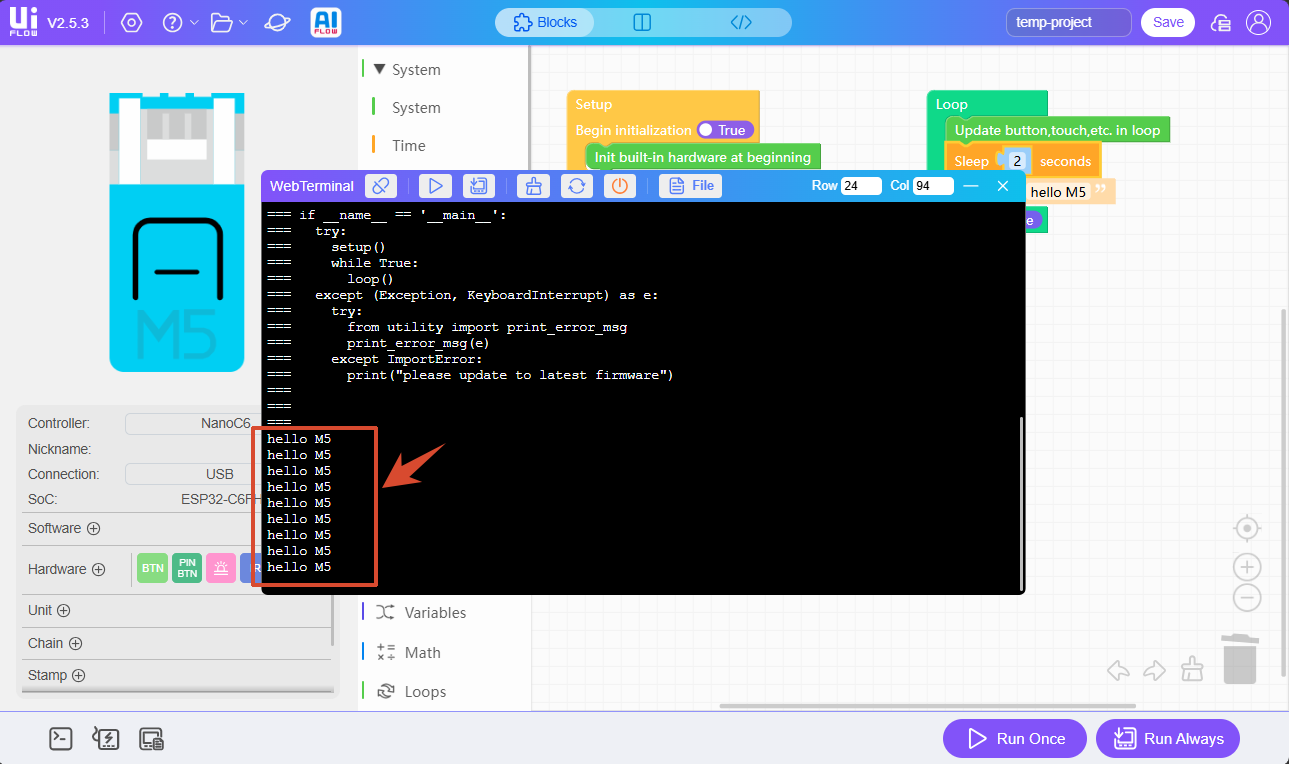Click the trash can on canvas

coord(1240,659)
